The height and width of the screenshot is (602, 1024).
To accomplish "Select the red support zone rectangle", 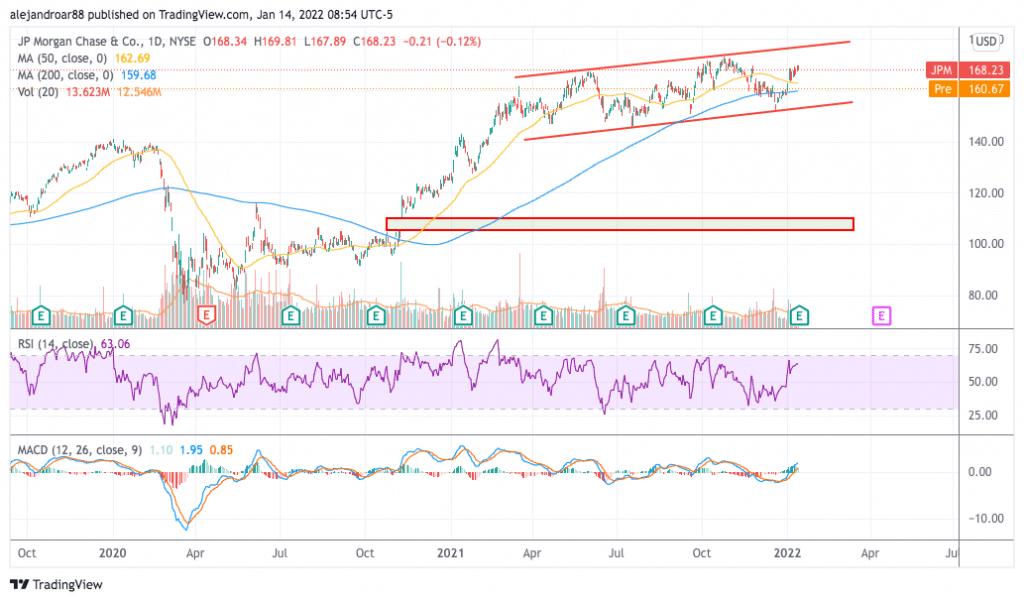I will tap(620, 224).
